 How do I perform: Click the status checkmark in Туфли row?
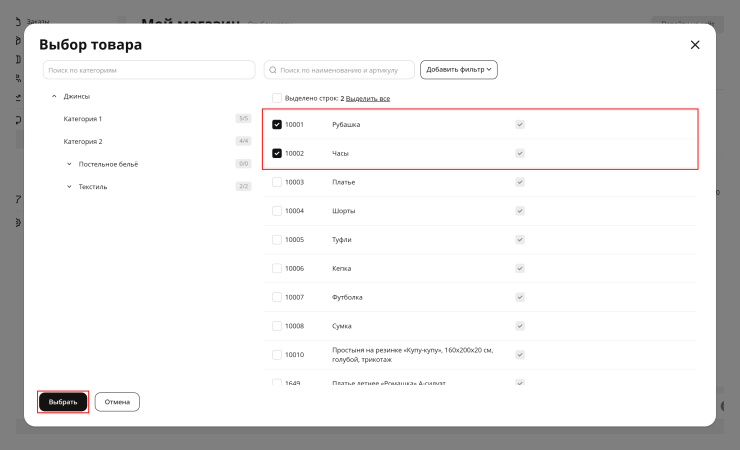tap(520, 240)
